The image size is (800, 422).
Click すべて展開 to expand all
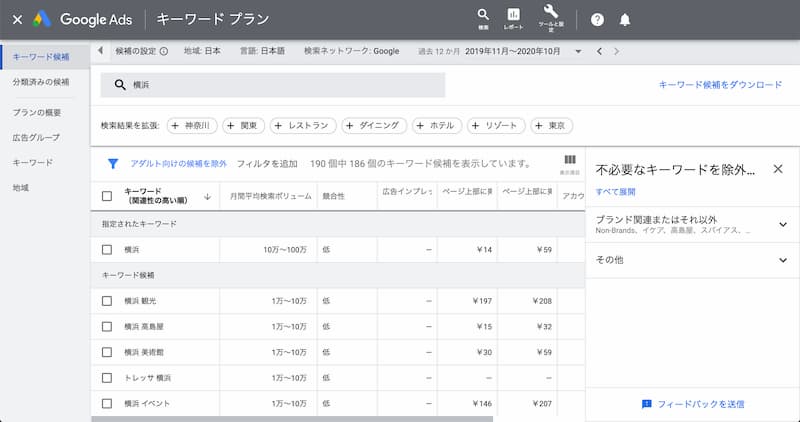point(615,192)
